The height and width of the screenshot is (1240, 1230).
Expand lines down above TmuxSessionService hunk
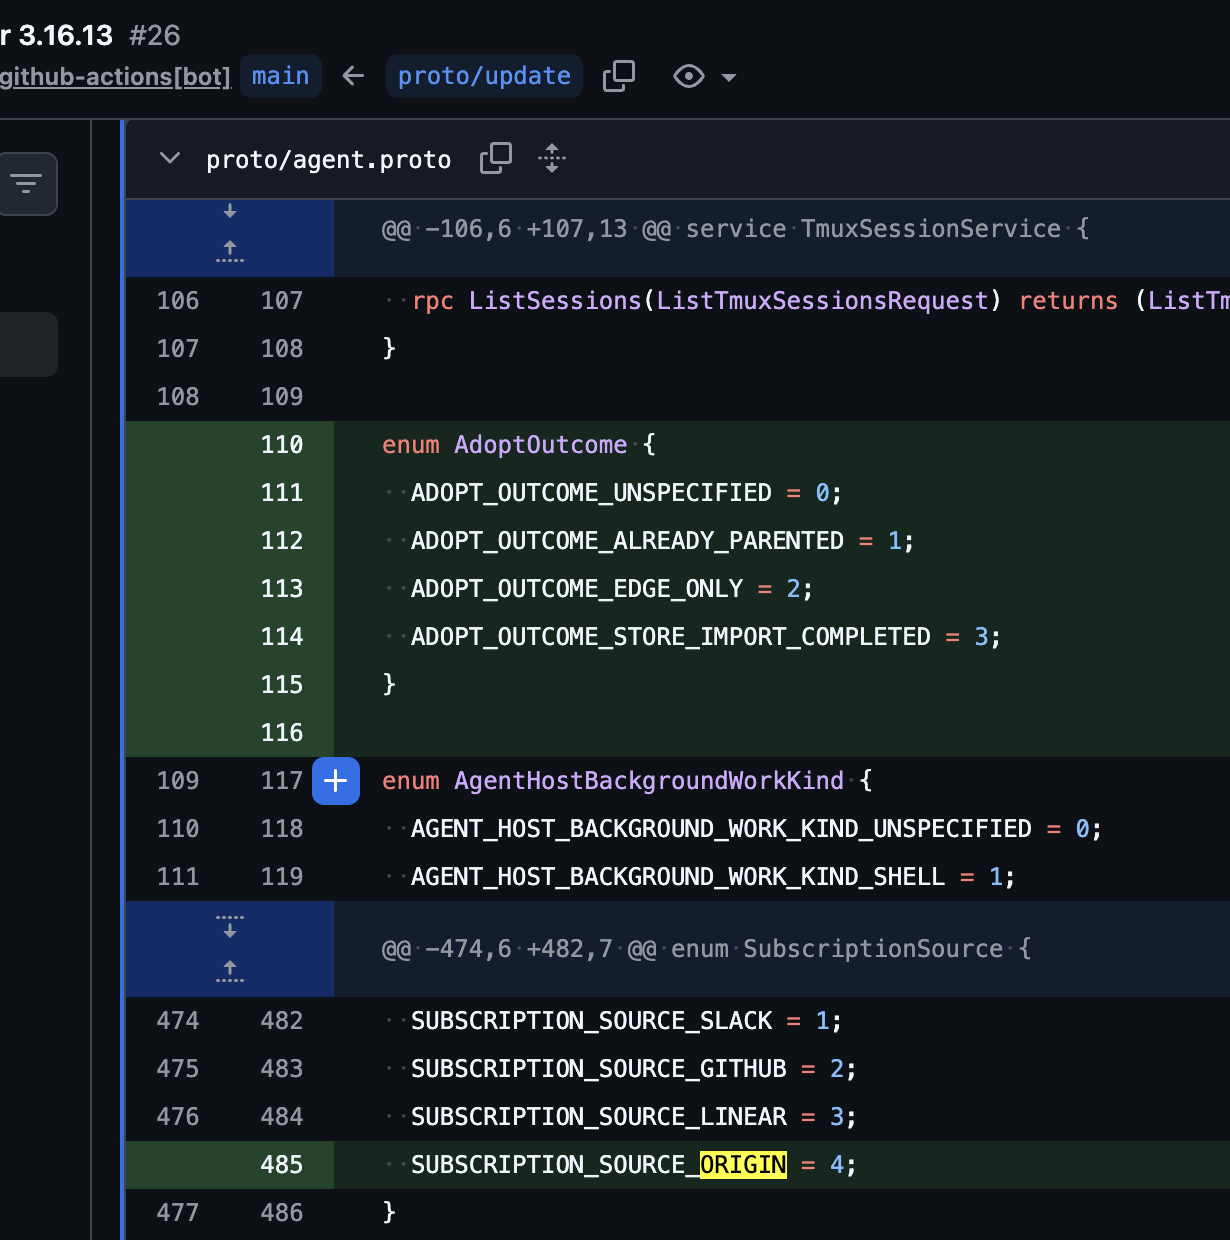click(x=230, y=211)
